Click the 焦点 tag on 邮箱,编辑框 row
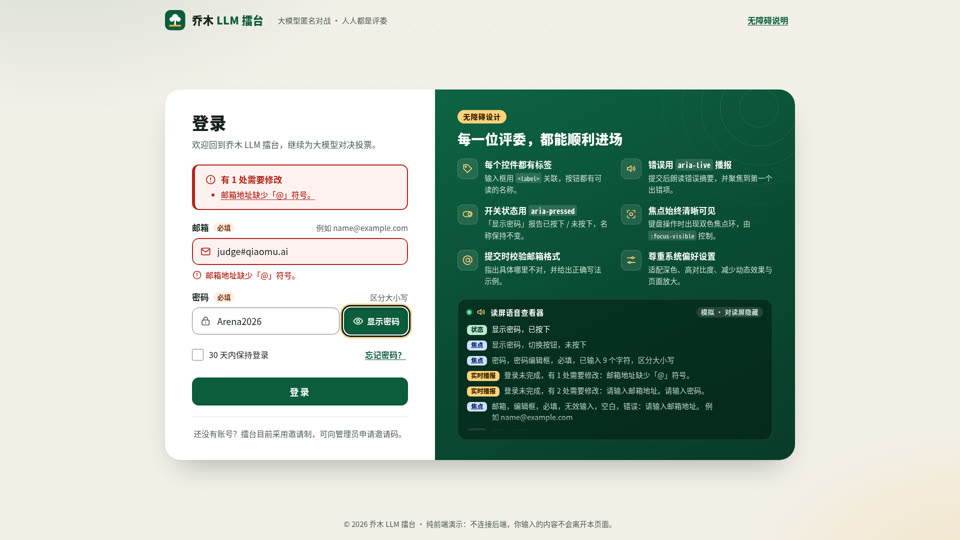Screen dimensions: 960x540 coord(477,407)
